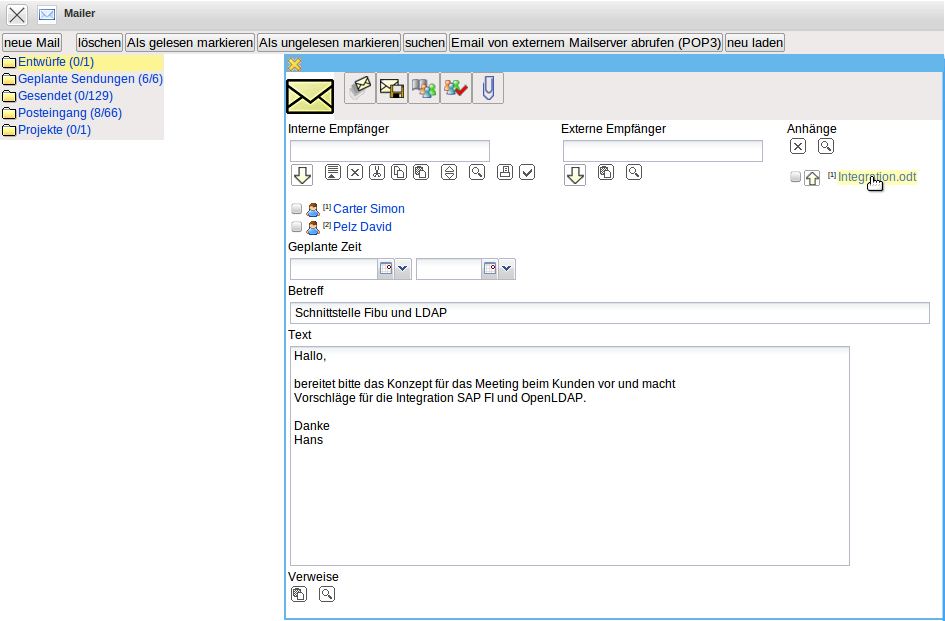This screenshot has width=945, height=621.
Task: Click the 'neue Mail' button
Action: coord(32,43)
